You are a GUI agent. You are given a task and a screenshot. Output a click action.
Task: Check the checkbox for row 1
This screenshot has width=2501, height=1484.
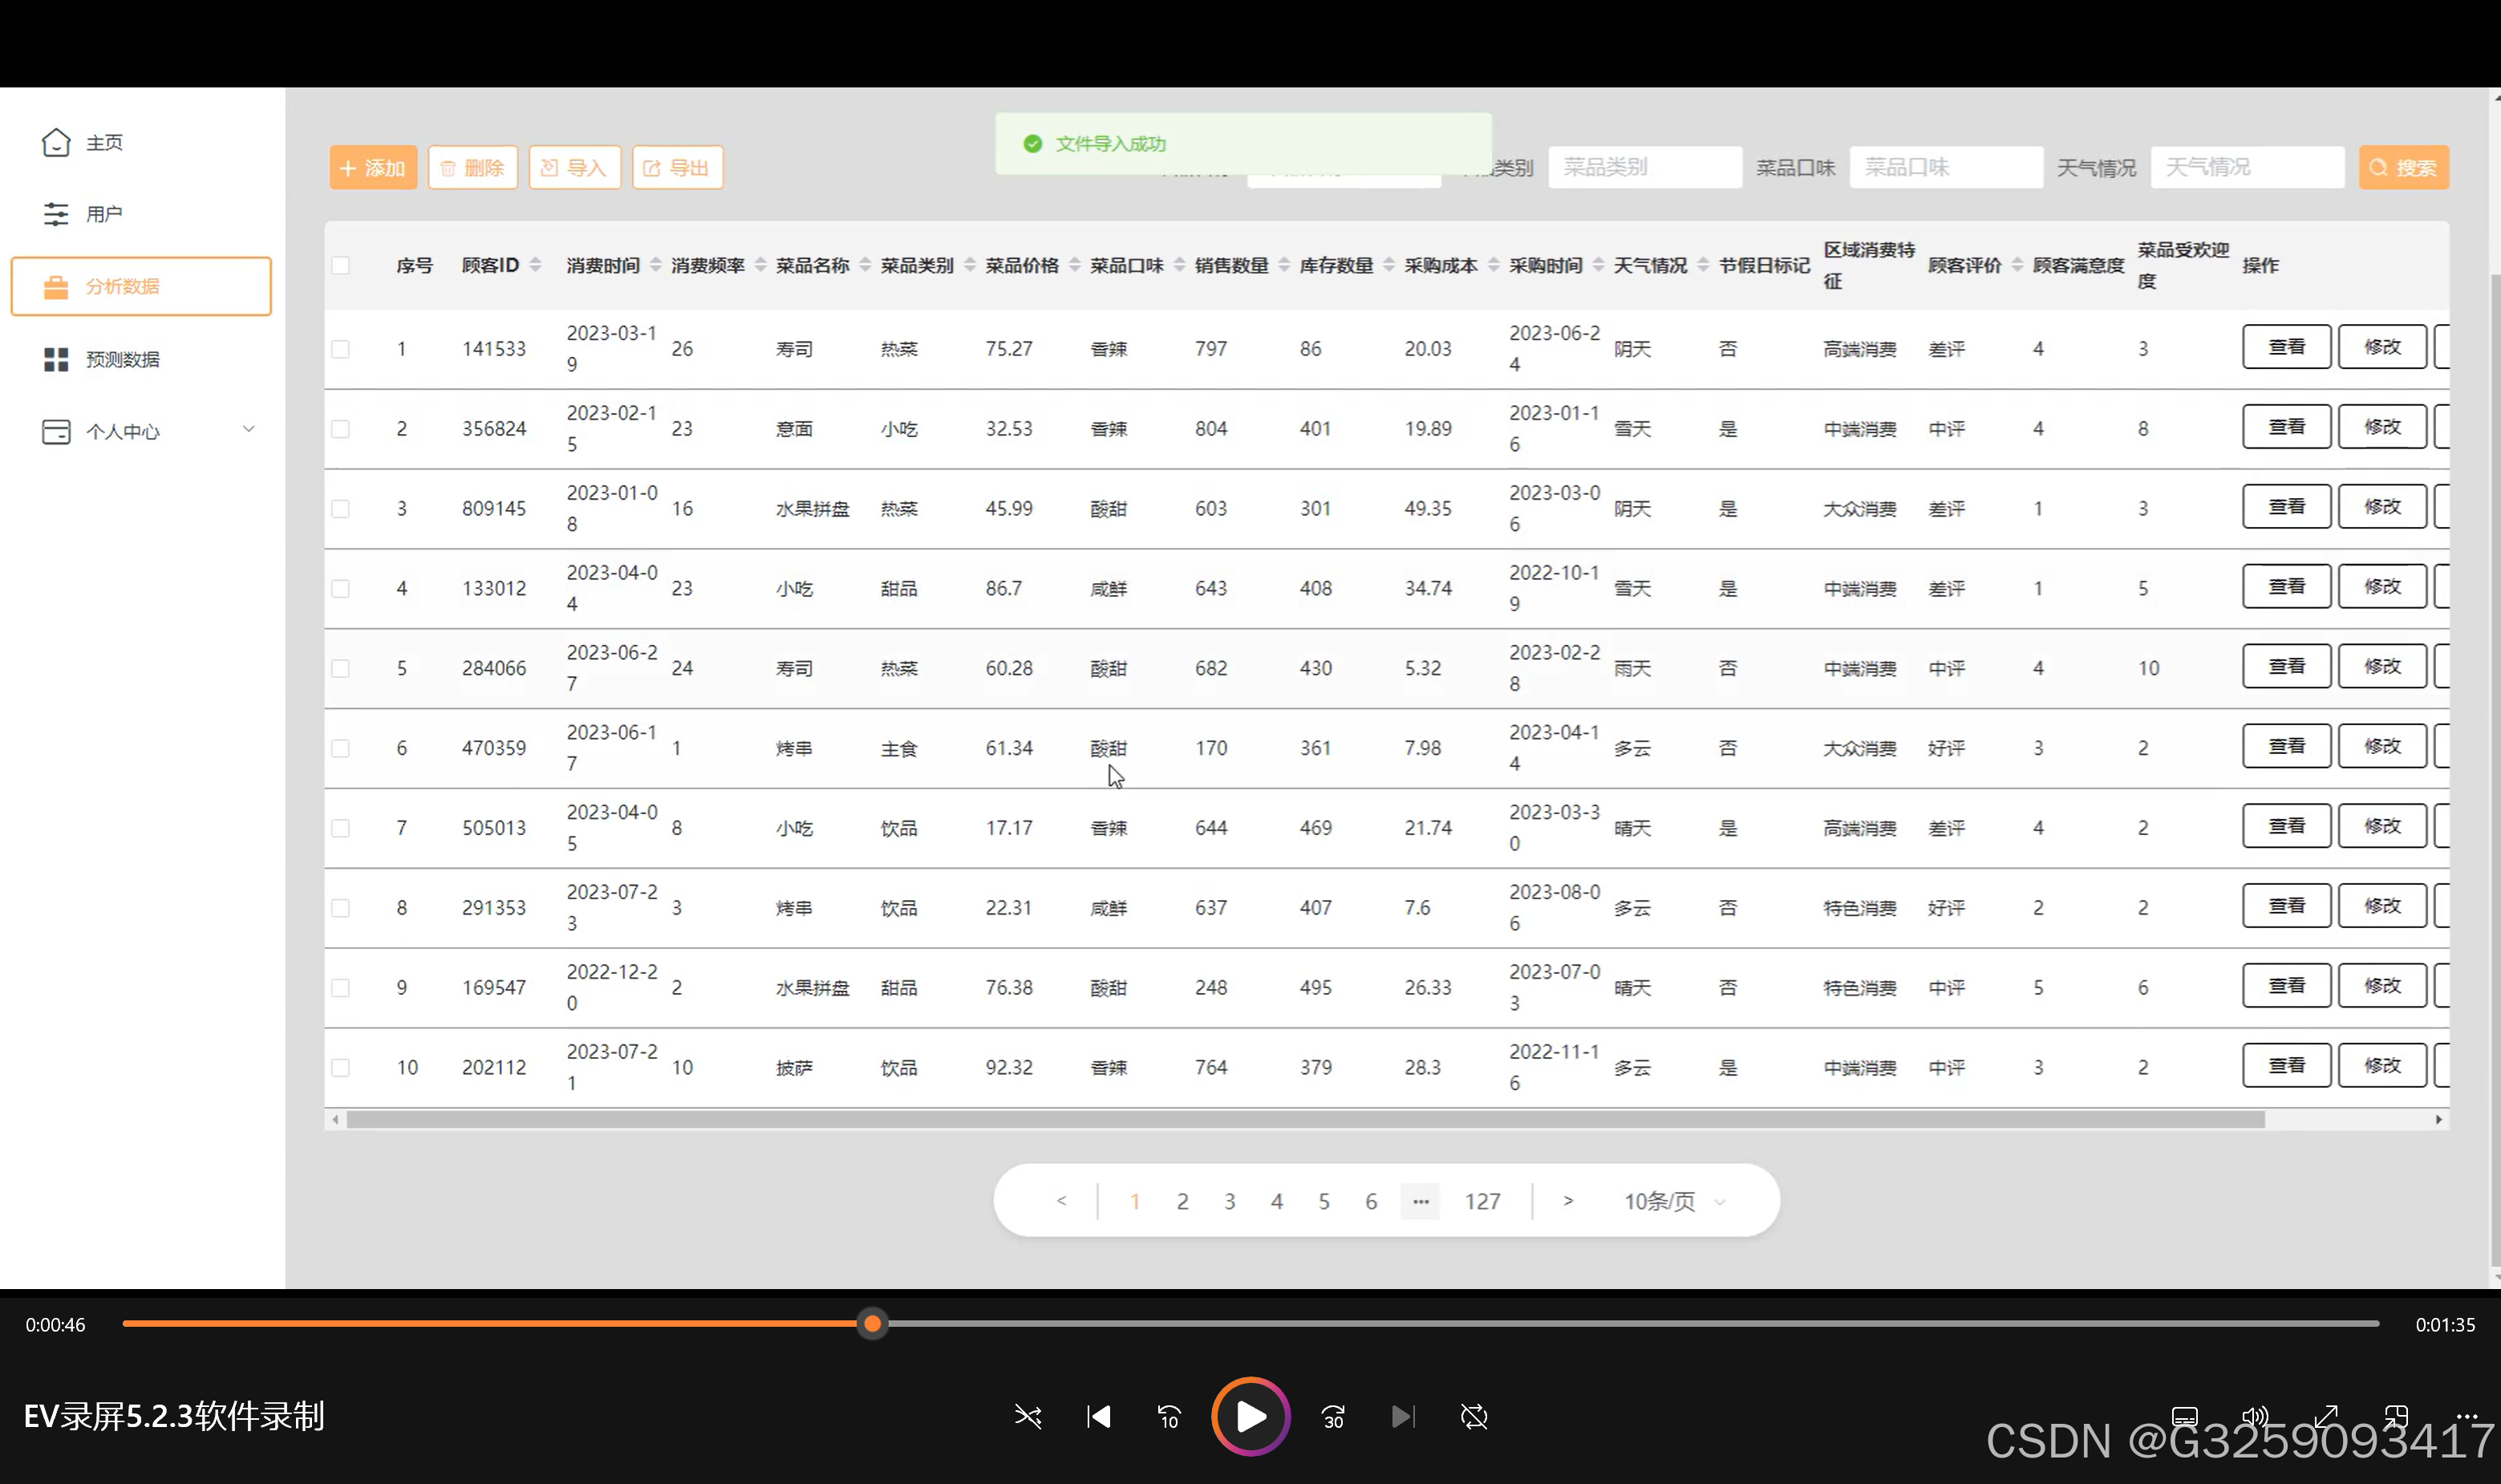tap(341, 349)
